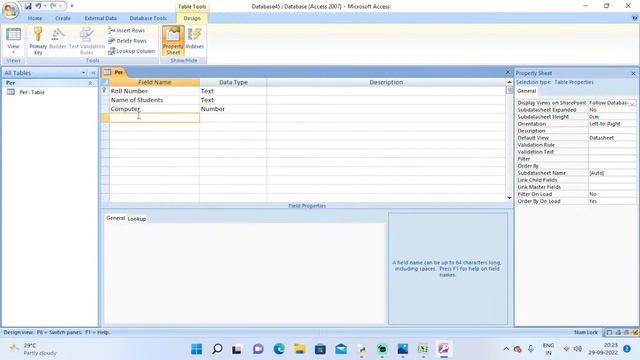Edit Subdatasheet Height value
This screenshot has height=360, width=640.
coord(612,117)
